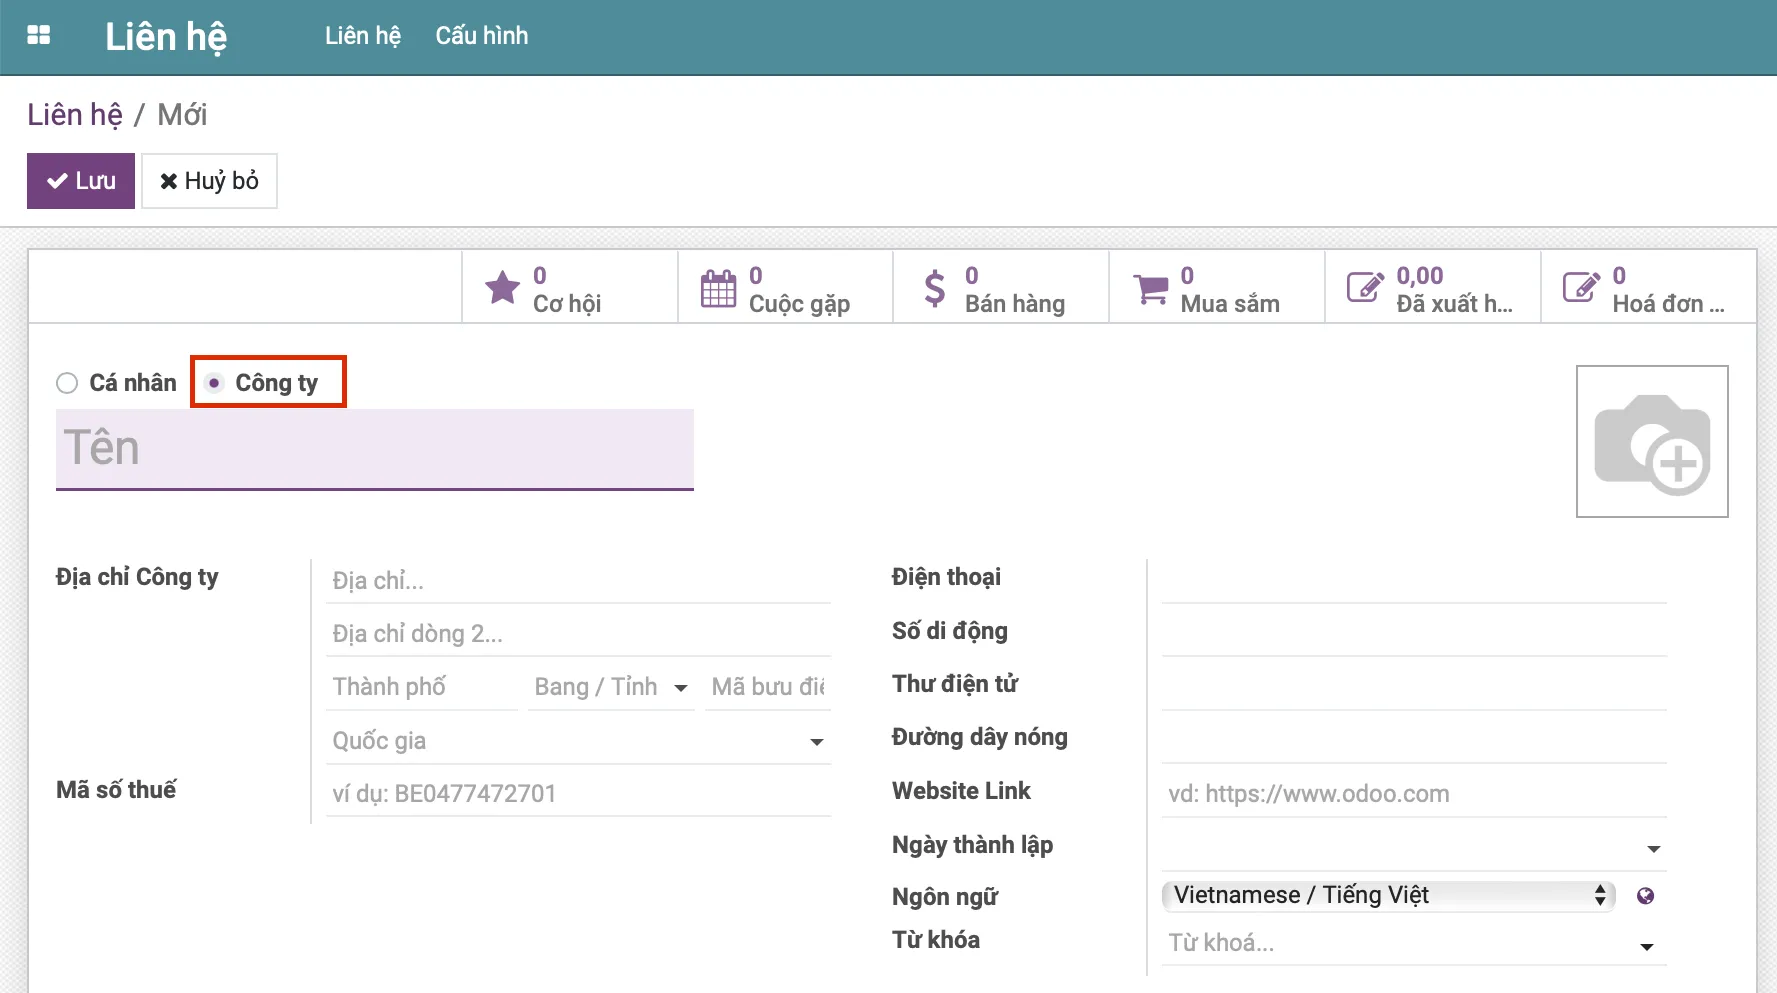1777x993 pixels.
Task: Click the edit icon for Đã xuất h...
Action: 1366,287
